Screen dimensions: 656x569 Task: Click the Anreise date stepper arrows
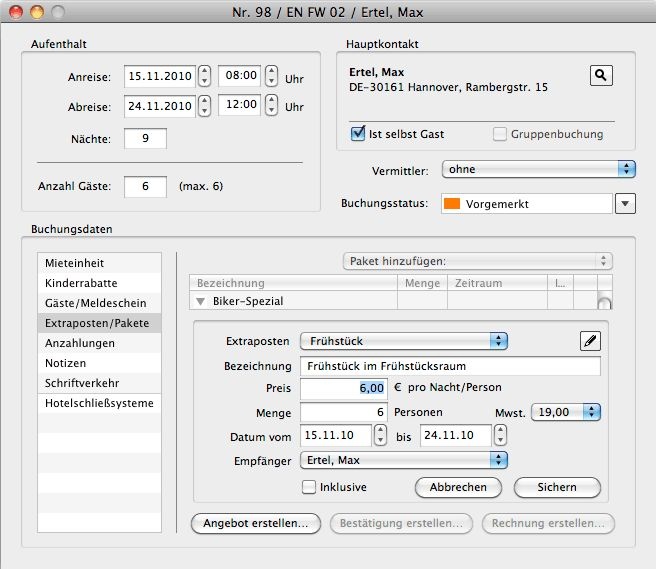click(204, 76)
